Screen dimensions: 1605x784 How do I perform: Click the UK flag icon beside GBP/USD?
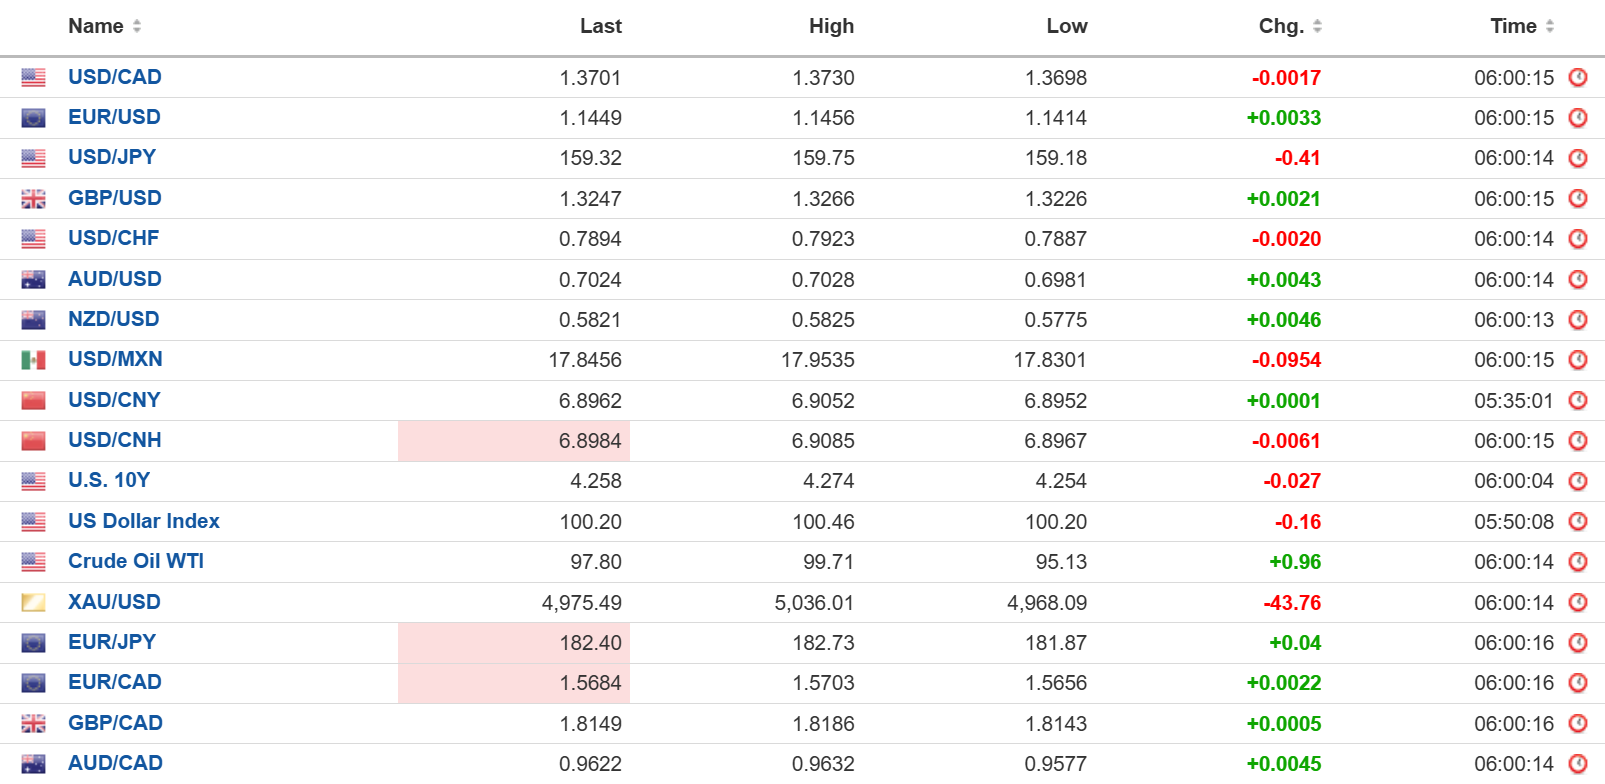[33, 199]
